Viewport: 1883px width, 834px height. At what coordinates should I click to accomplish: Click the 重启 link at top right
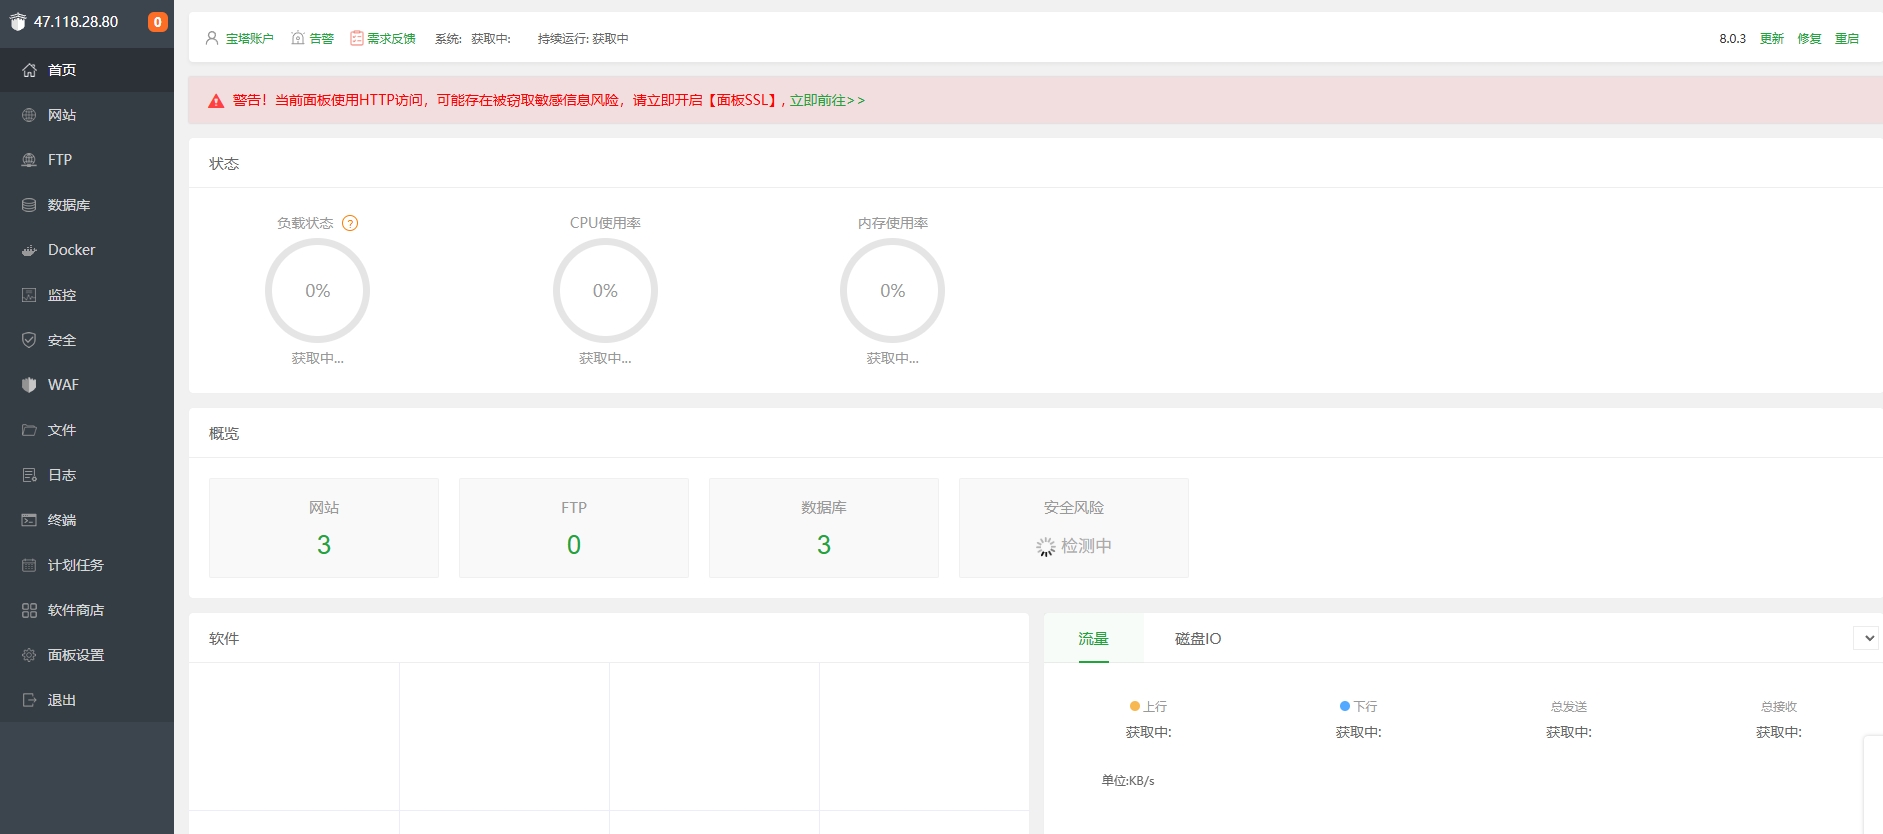tap(1847, 38)
